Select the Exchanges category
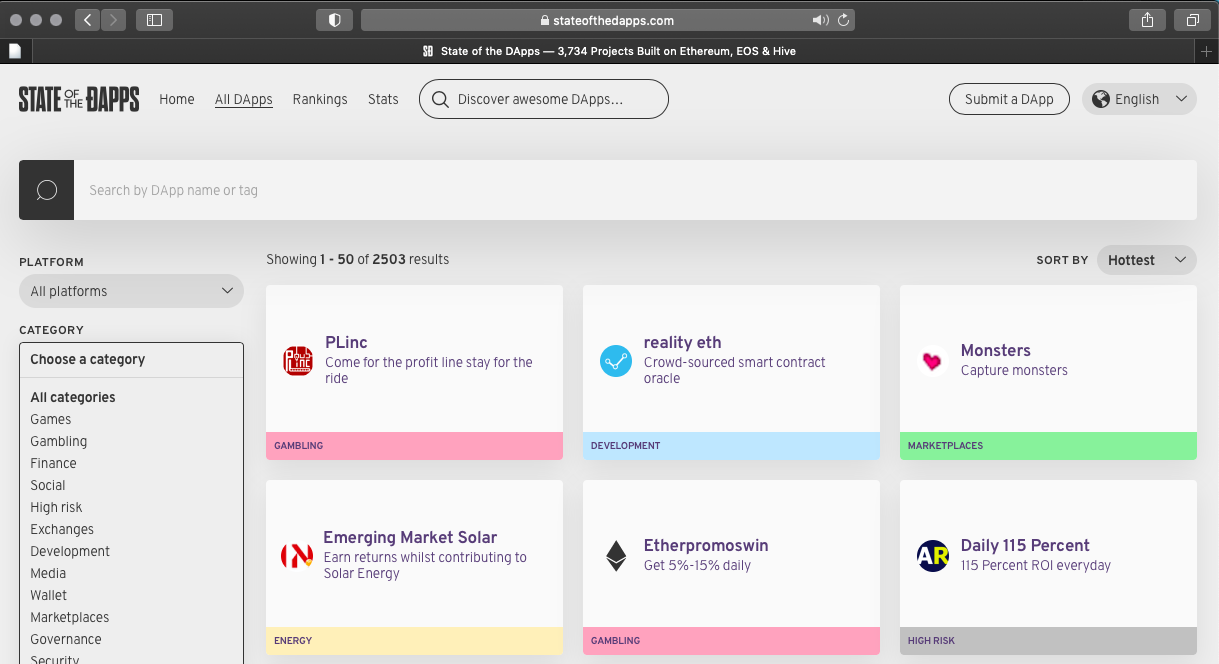1219x664 pixels. click(x=62, y=529)
